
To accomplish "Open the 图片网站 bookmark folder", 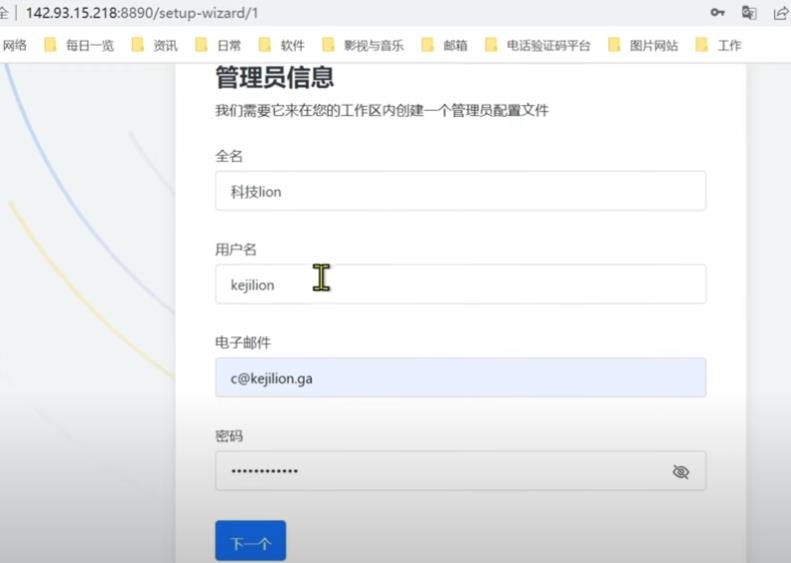I will click(x=643, y=45).
